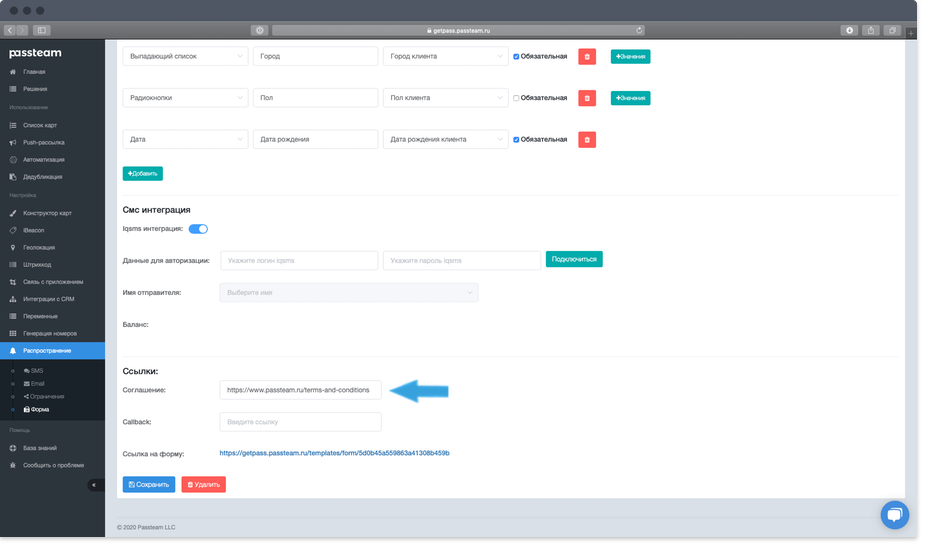Click the Штрихкод barcode icon
The height and width of the screenshot is (544, 925).
(13, 265)
